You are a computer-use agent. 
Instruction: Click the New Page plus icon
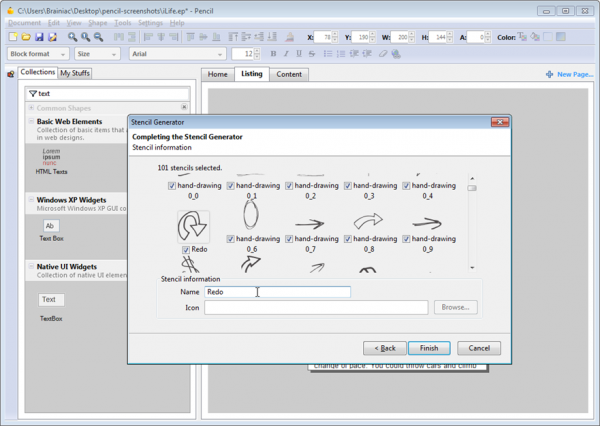tap(550, 75)
